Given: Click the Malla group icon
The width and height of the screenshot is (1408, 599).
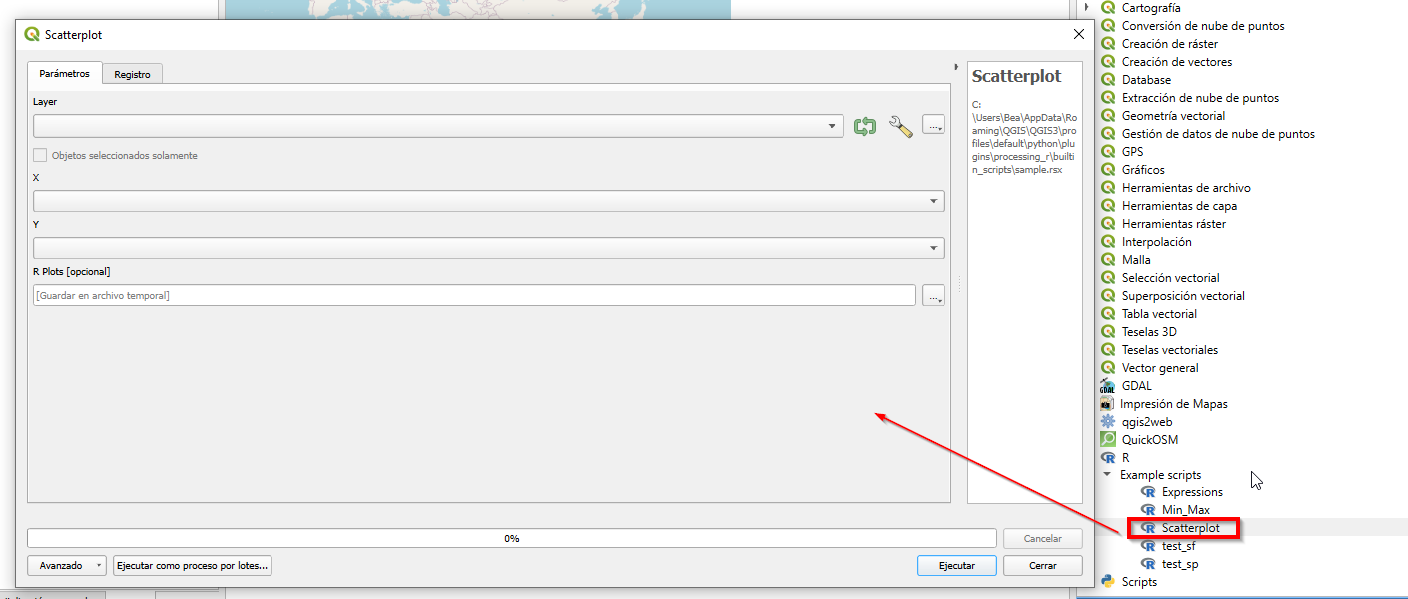Looking at the screenshot, I should click(x=1108, y=260).
